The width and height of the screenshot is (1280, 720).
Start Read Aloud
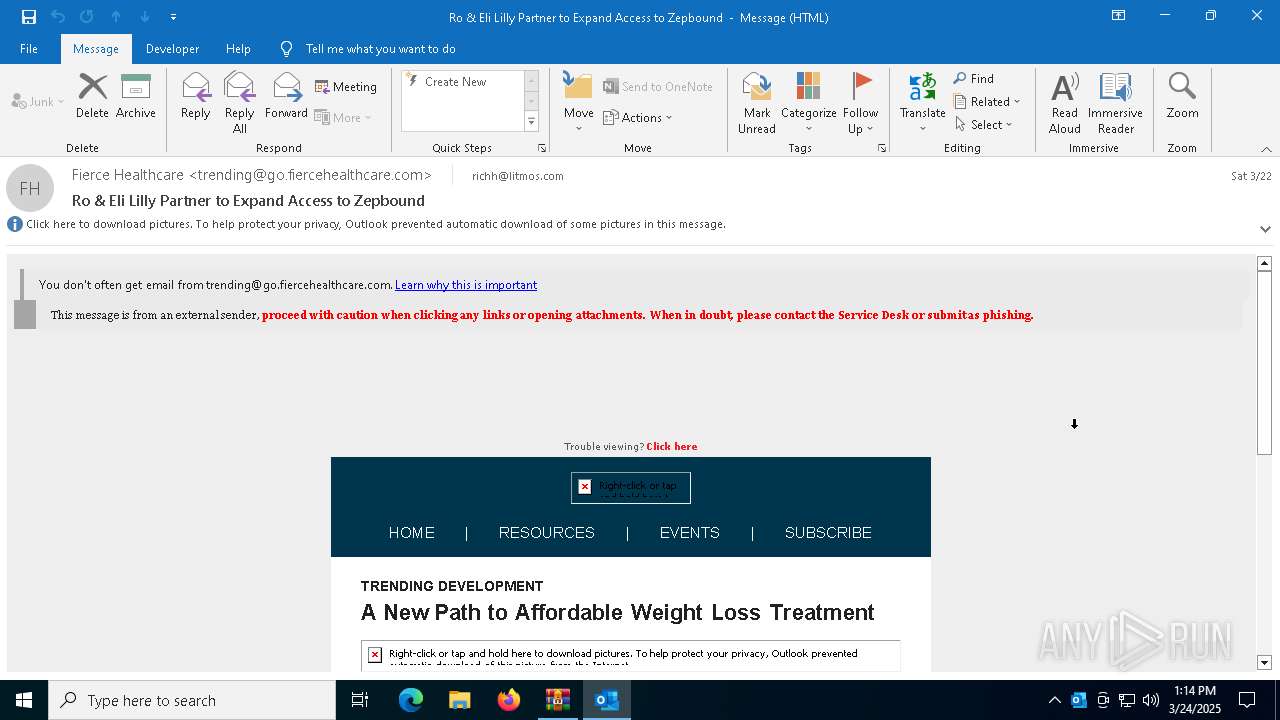[x=1065, y=103]
